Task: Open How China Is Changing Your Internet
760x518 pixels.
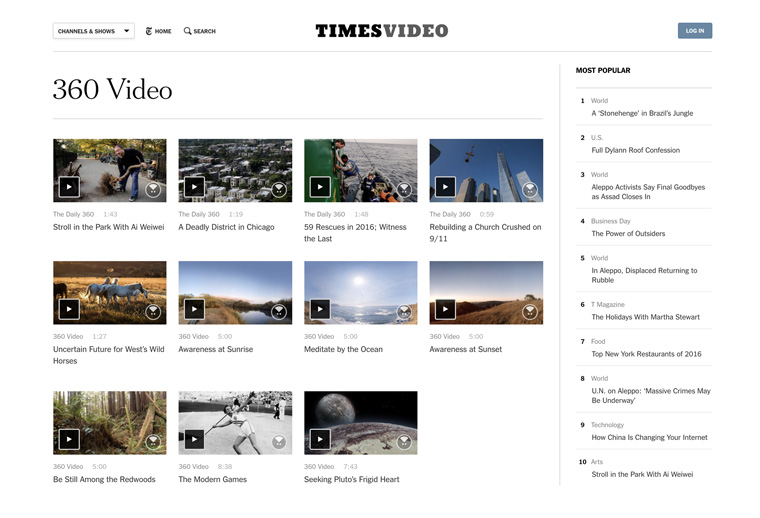Action: click(649, 437)
